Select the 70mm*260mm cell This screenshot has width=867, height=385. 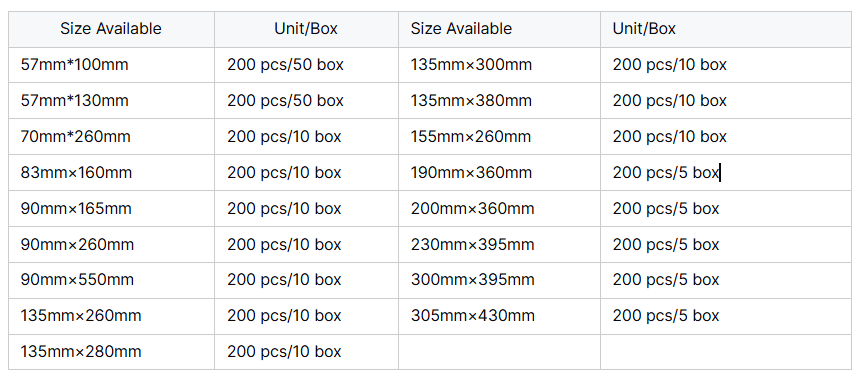point(111,137)
